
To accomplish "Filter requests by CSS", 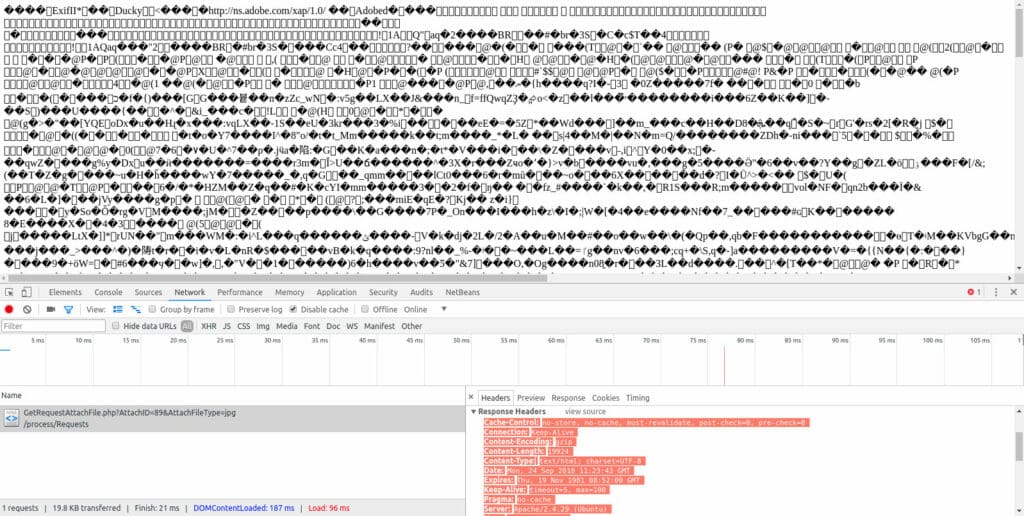I will click(x=244, y=326).
